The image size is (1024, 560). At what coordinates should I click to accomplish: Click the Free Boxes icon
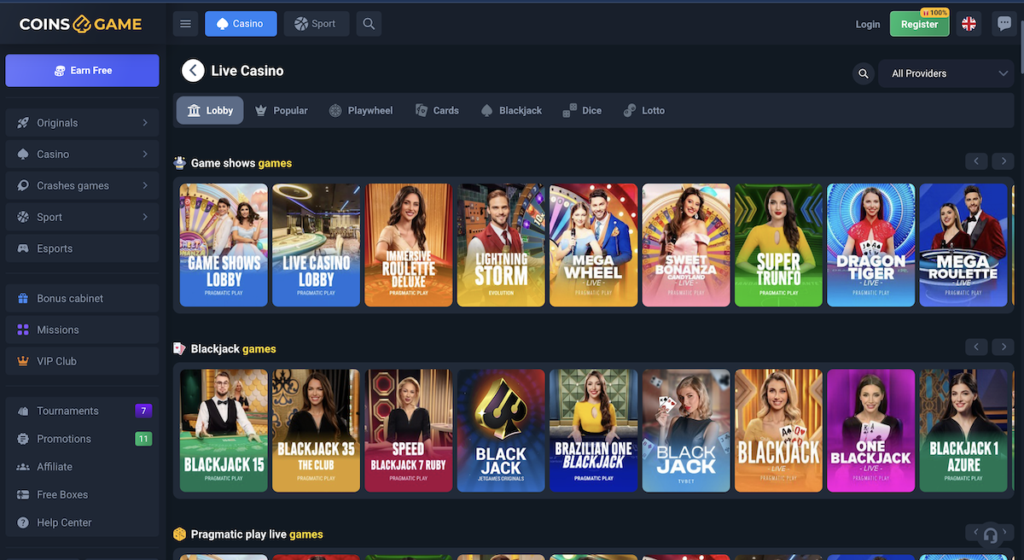tap(23, 495)
